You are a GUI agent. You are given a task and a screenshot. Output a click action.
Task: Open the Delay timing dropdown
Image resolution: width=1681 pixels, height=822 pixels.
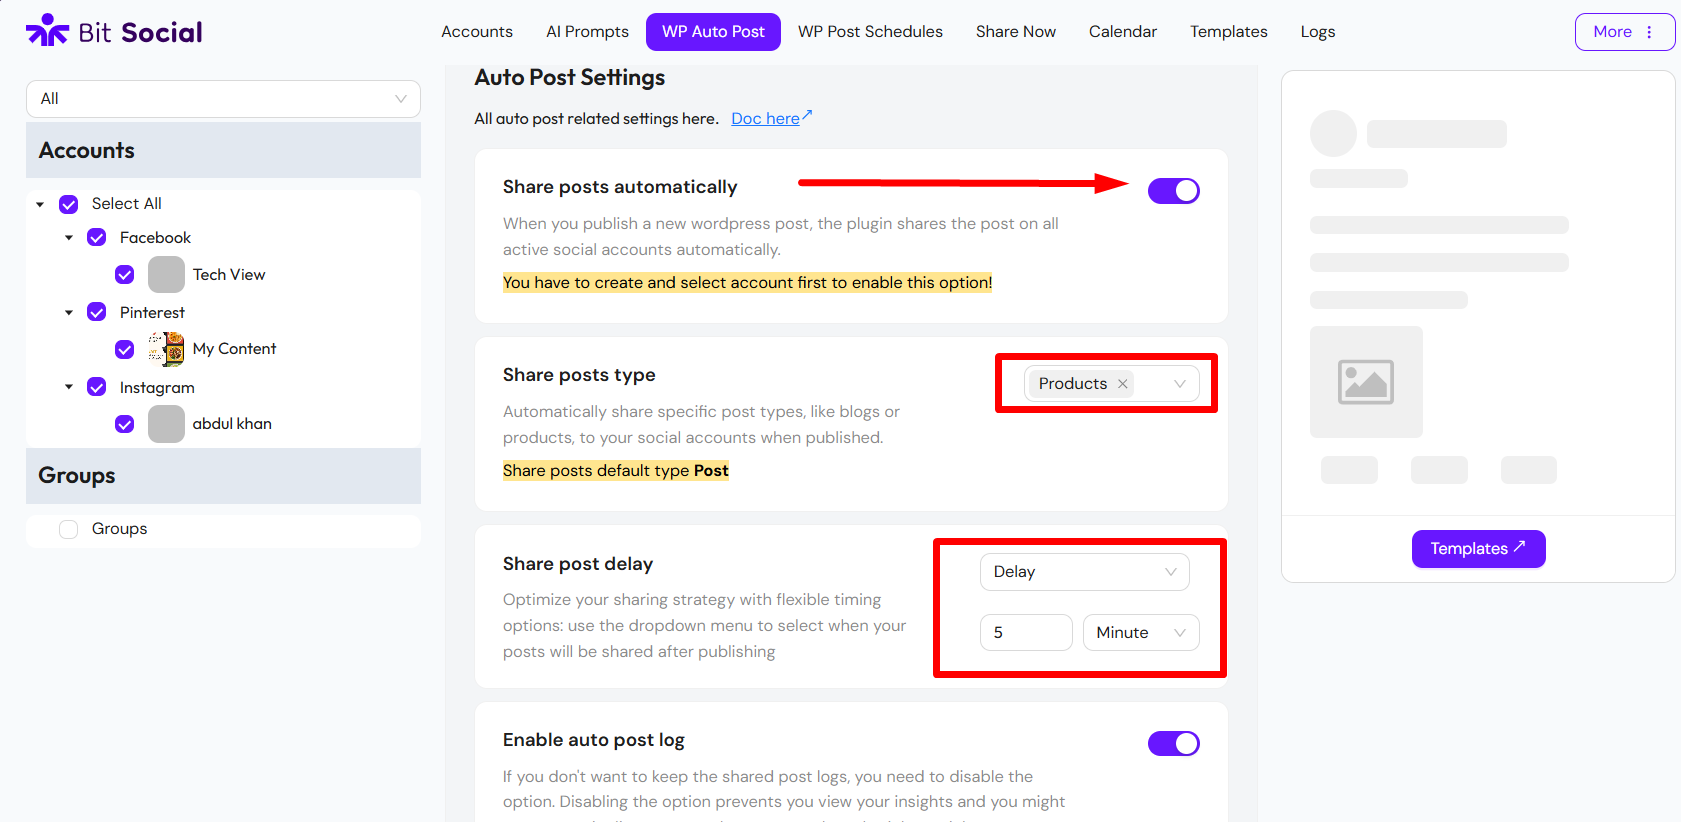click(x=1084, y=571)
